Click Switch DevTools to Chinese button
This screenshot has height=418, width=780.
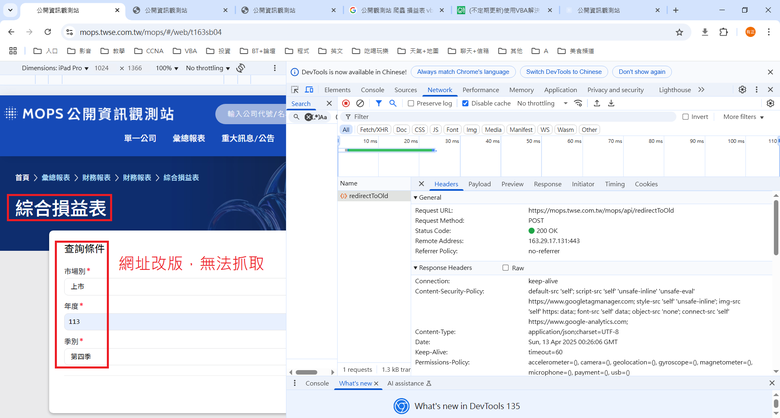pyautogui.click(x=564, y=72)
